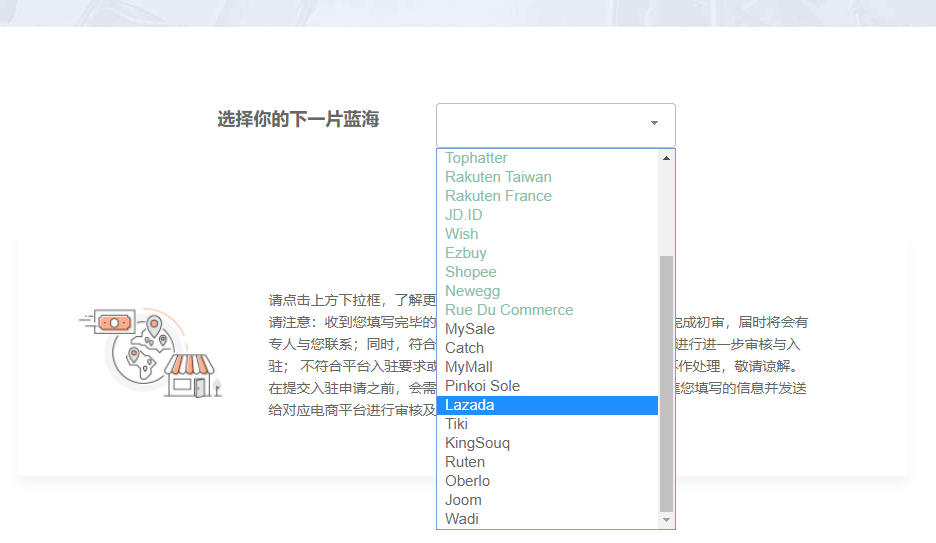Select the Wish option
Viewport: 936px width, 543px height.
[x=547, y=234]
